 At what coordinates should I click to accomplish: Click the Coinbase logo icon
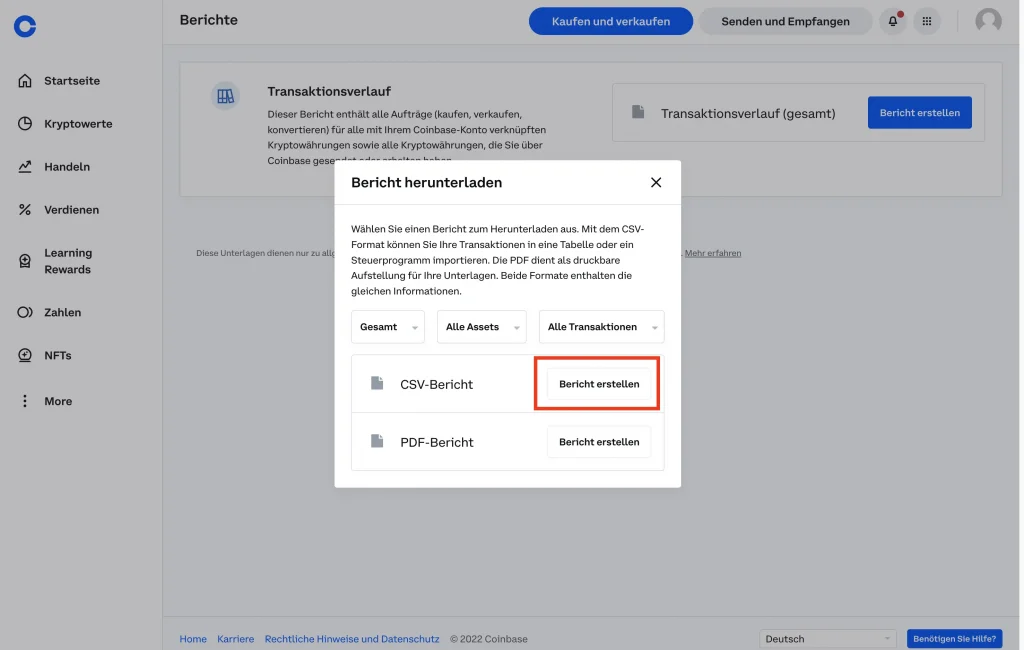point(25,27)
